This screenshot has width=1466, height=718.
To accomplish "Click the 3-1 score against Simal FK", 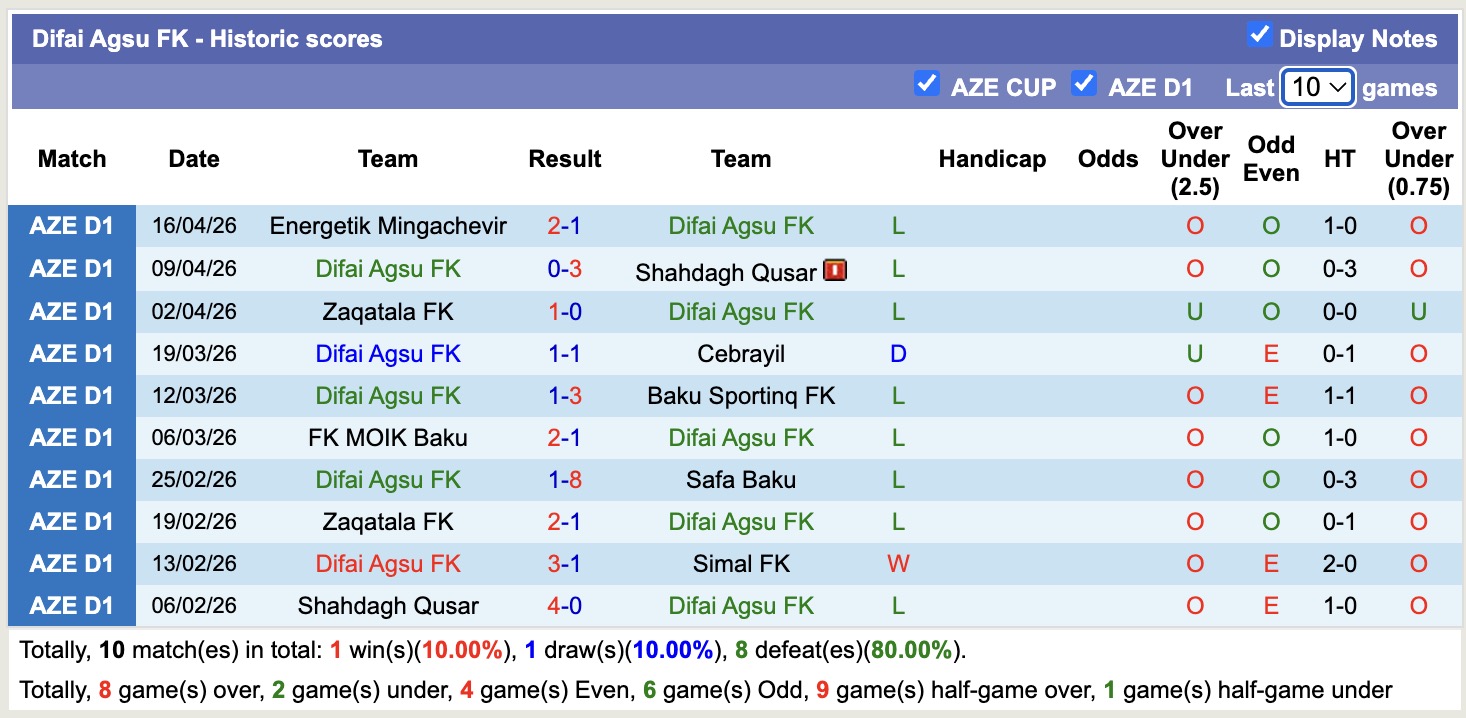I will point(565,564).
